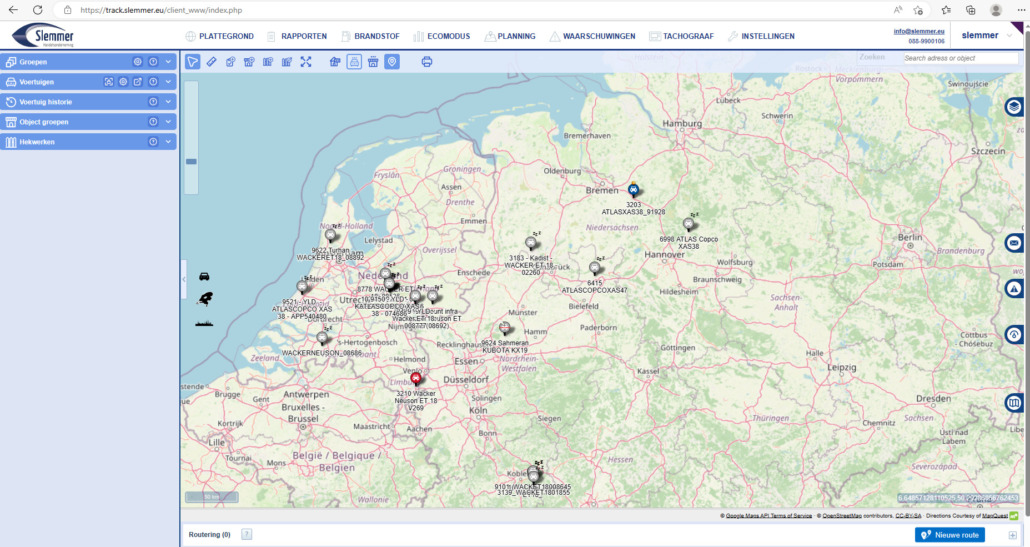Open settings gear in Groepen panel
Viewport: 1030px width, 547px height.
(x=138, y=62)
